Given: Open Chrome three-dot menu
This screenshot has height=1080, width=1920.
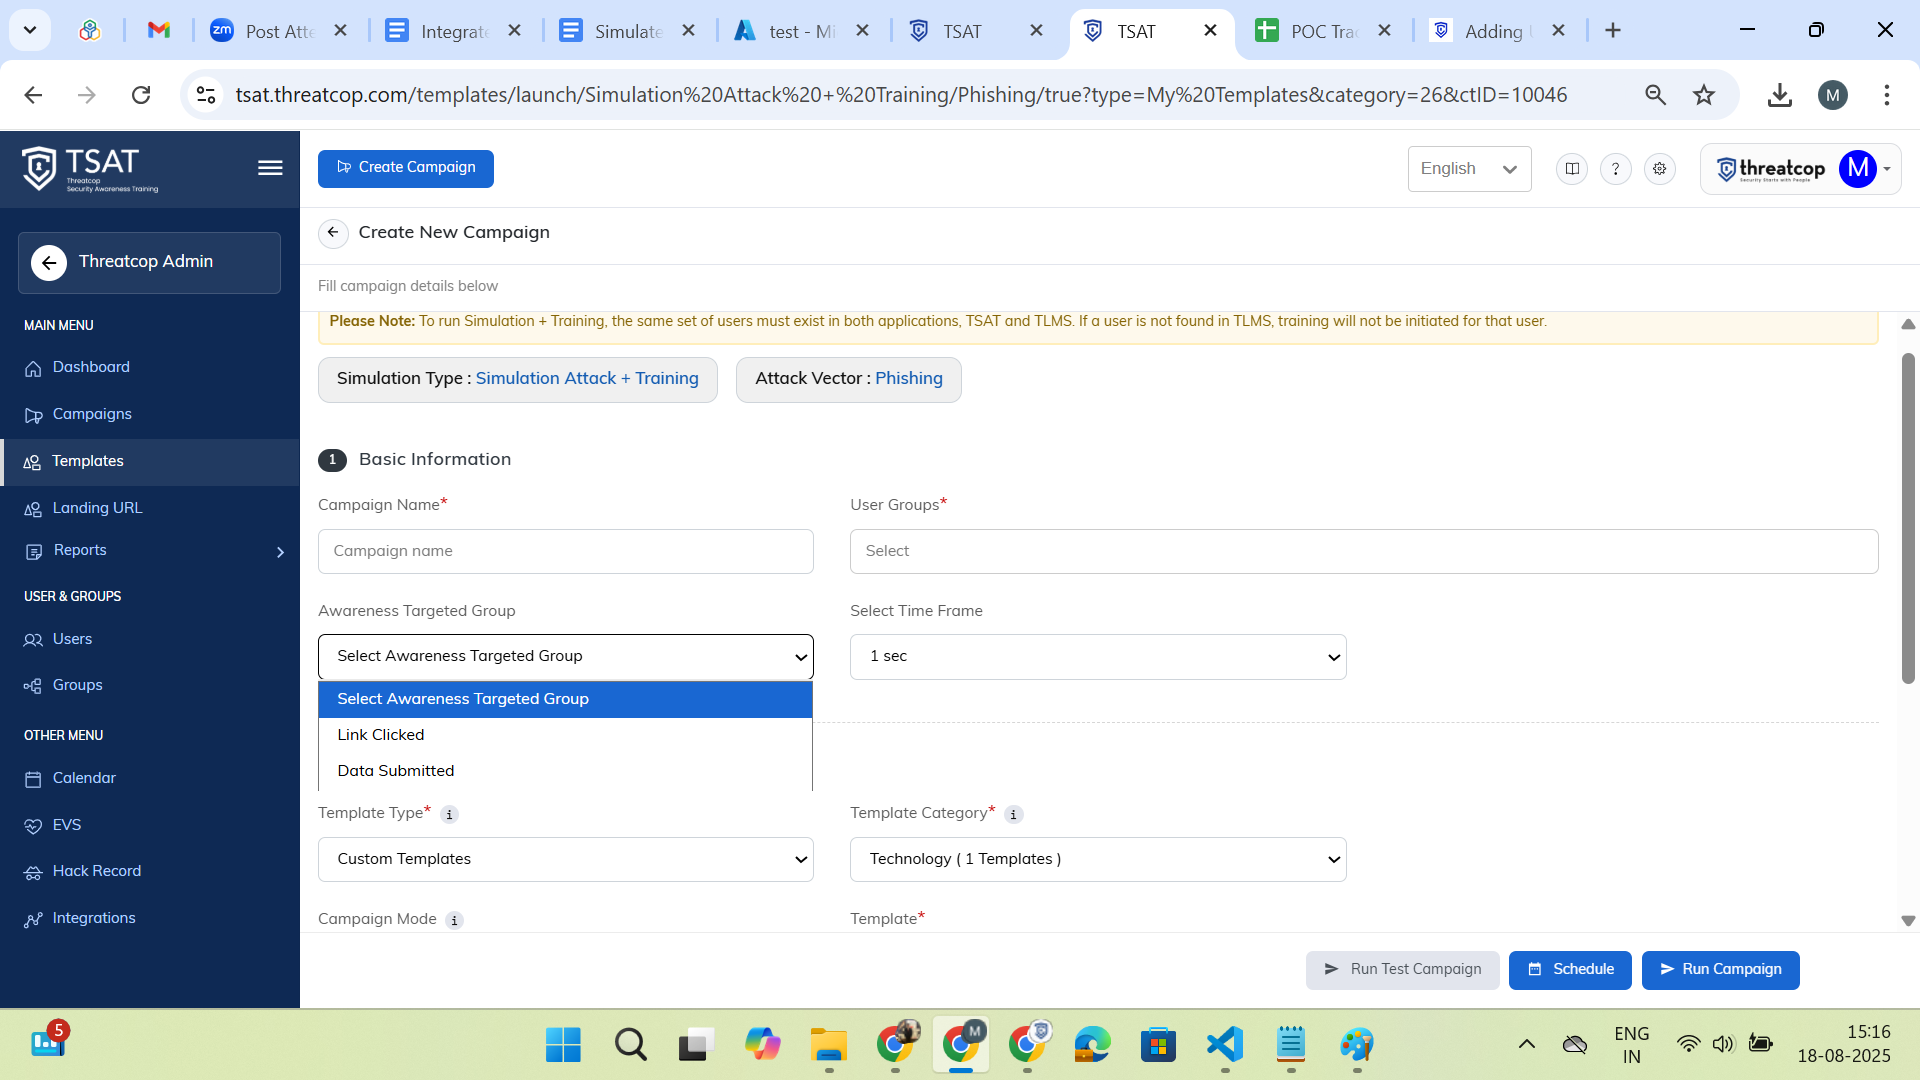Looking at the screenshot, I should pyautogui.click(x=1887, y=95).
